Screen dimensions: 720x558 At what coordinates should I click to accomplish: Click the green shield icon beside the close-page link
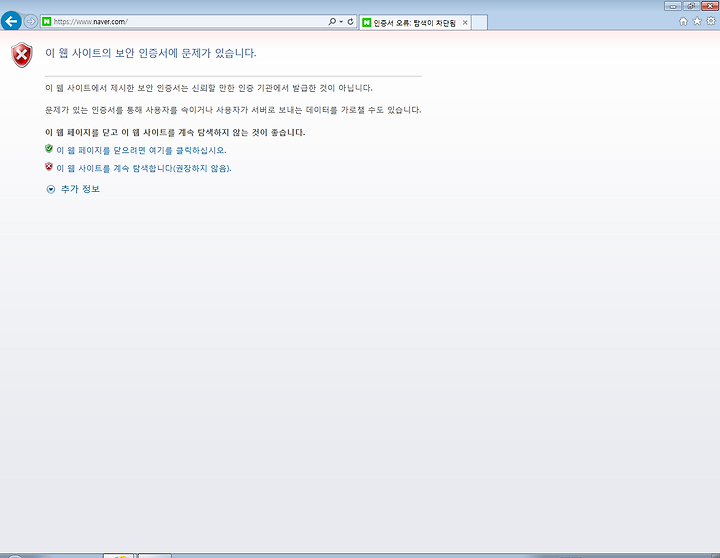click(x=49, y=148)
